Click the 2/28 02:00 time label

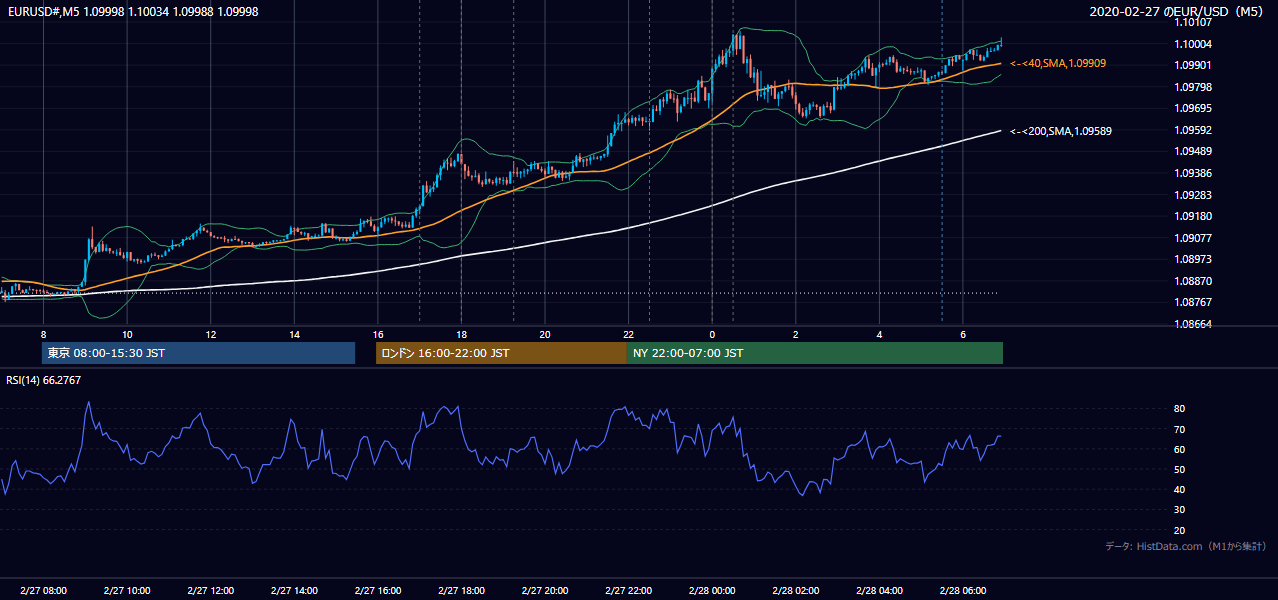(796, 590)
